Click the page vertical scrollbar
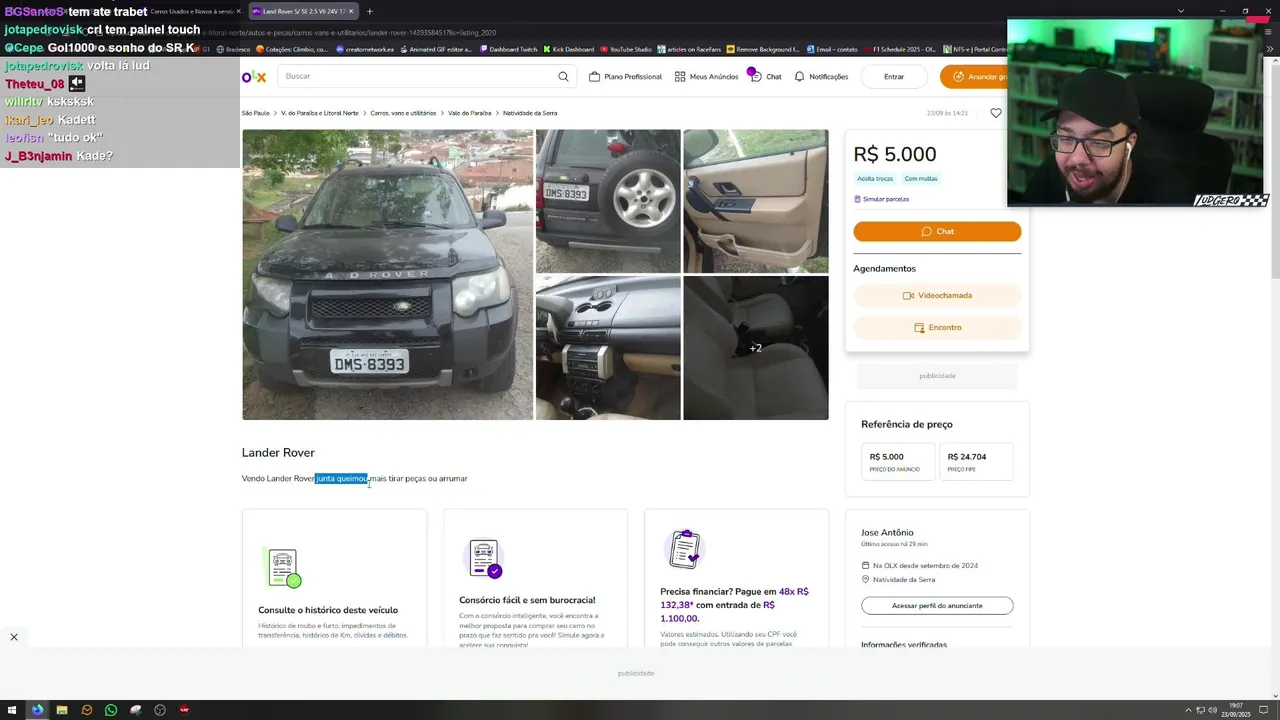This screenshot has width=1280, height=720. coord(1274,170)
